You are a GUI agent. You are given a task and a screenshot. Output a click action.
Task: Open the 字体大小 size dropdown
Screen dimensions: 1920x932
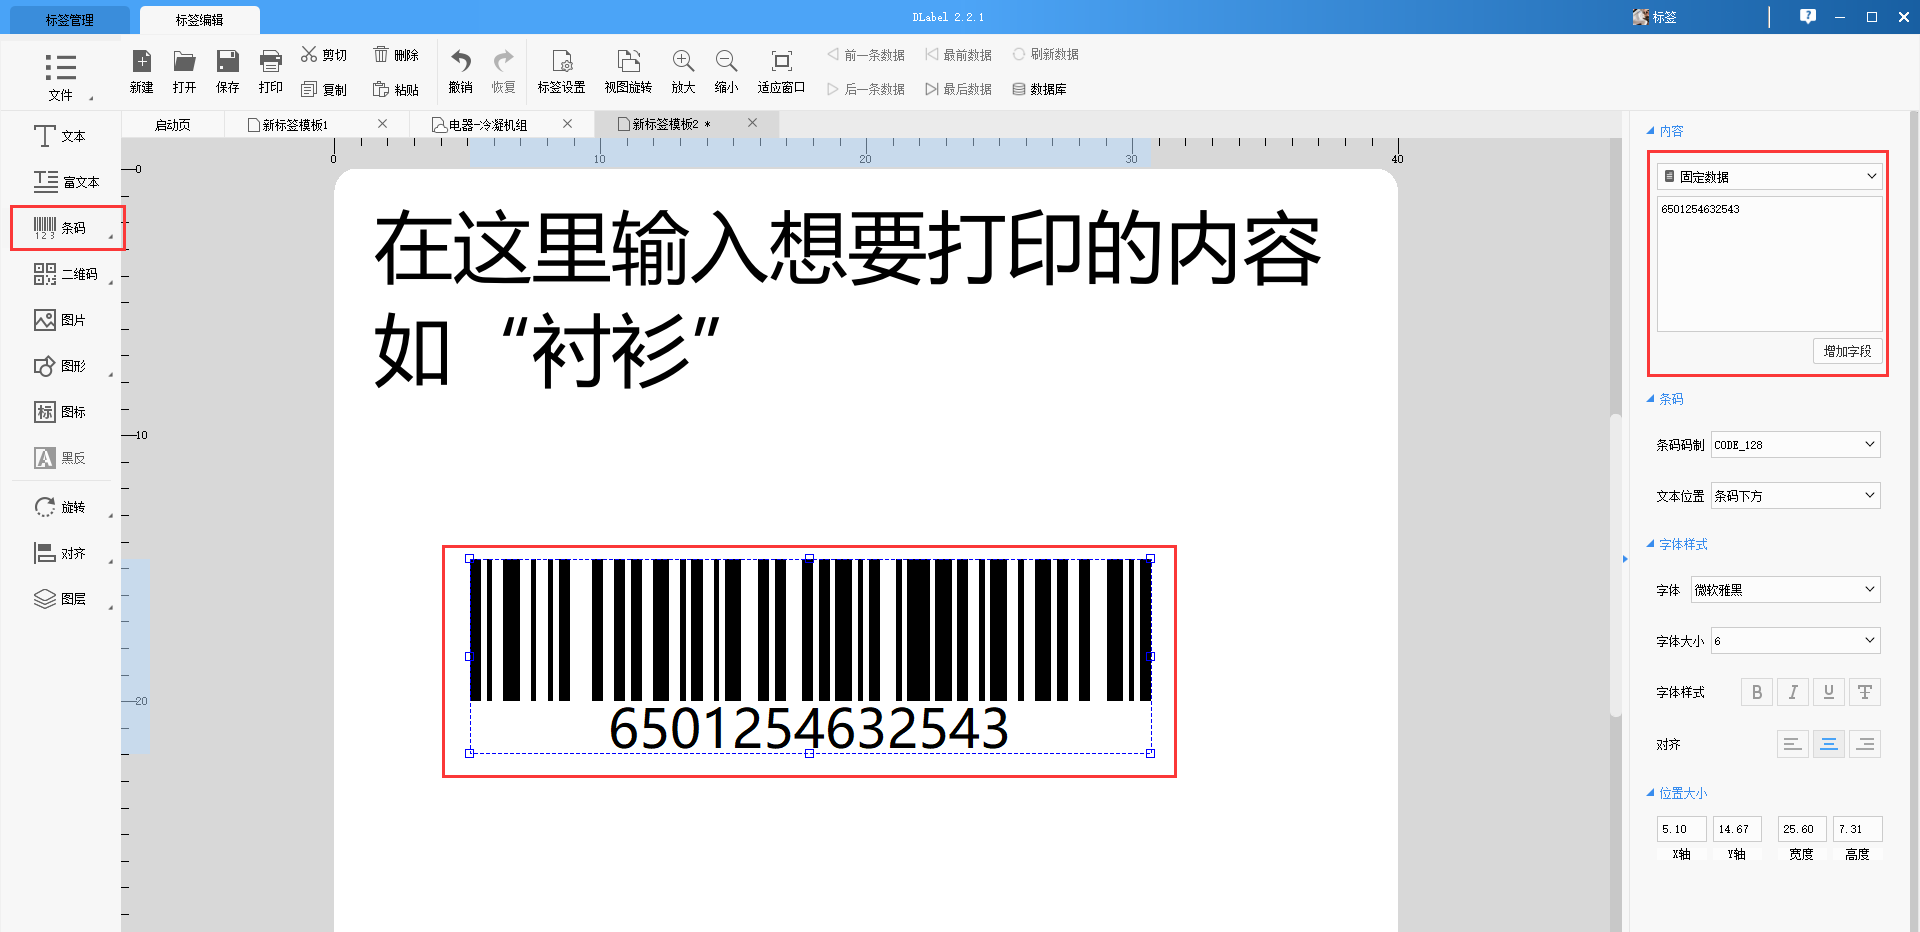point(1796,641)
